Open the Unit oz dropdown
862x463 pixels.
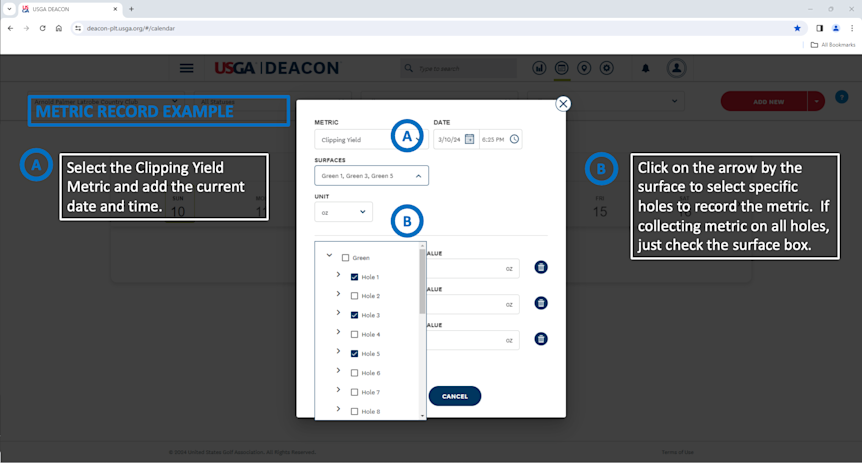343,212
